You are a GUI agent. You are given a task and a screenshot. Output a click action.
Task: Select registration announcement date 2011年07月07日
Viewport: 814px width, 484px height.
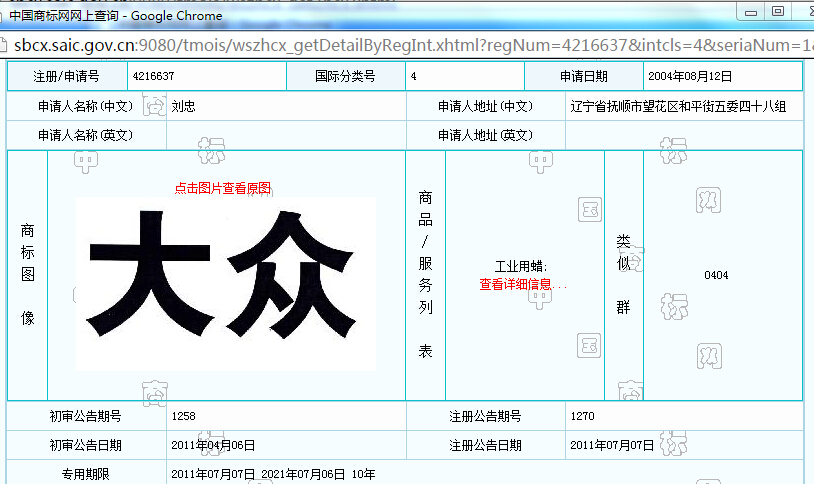612,445
